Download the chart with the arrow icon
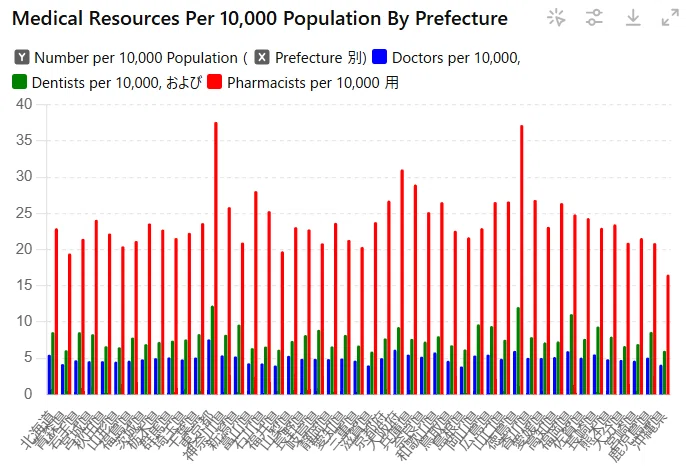 pyautogui.click(x=633, y=18)
